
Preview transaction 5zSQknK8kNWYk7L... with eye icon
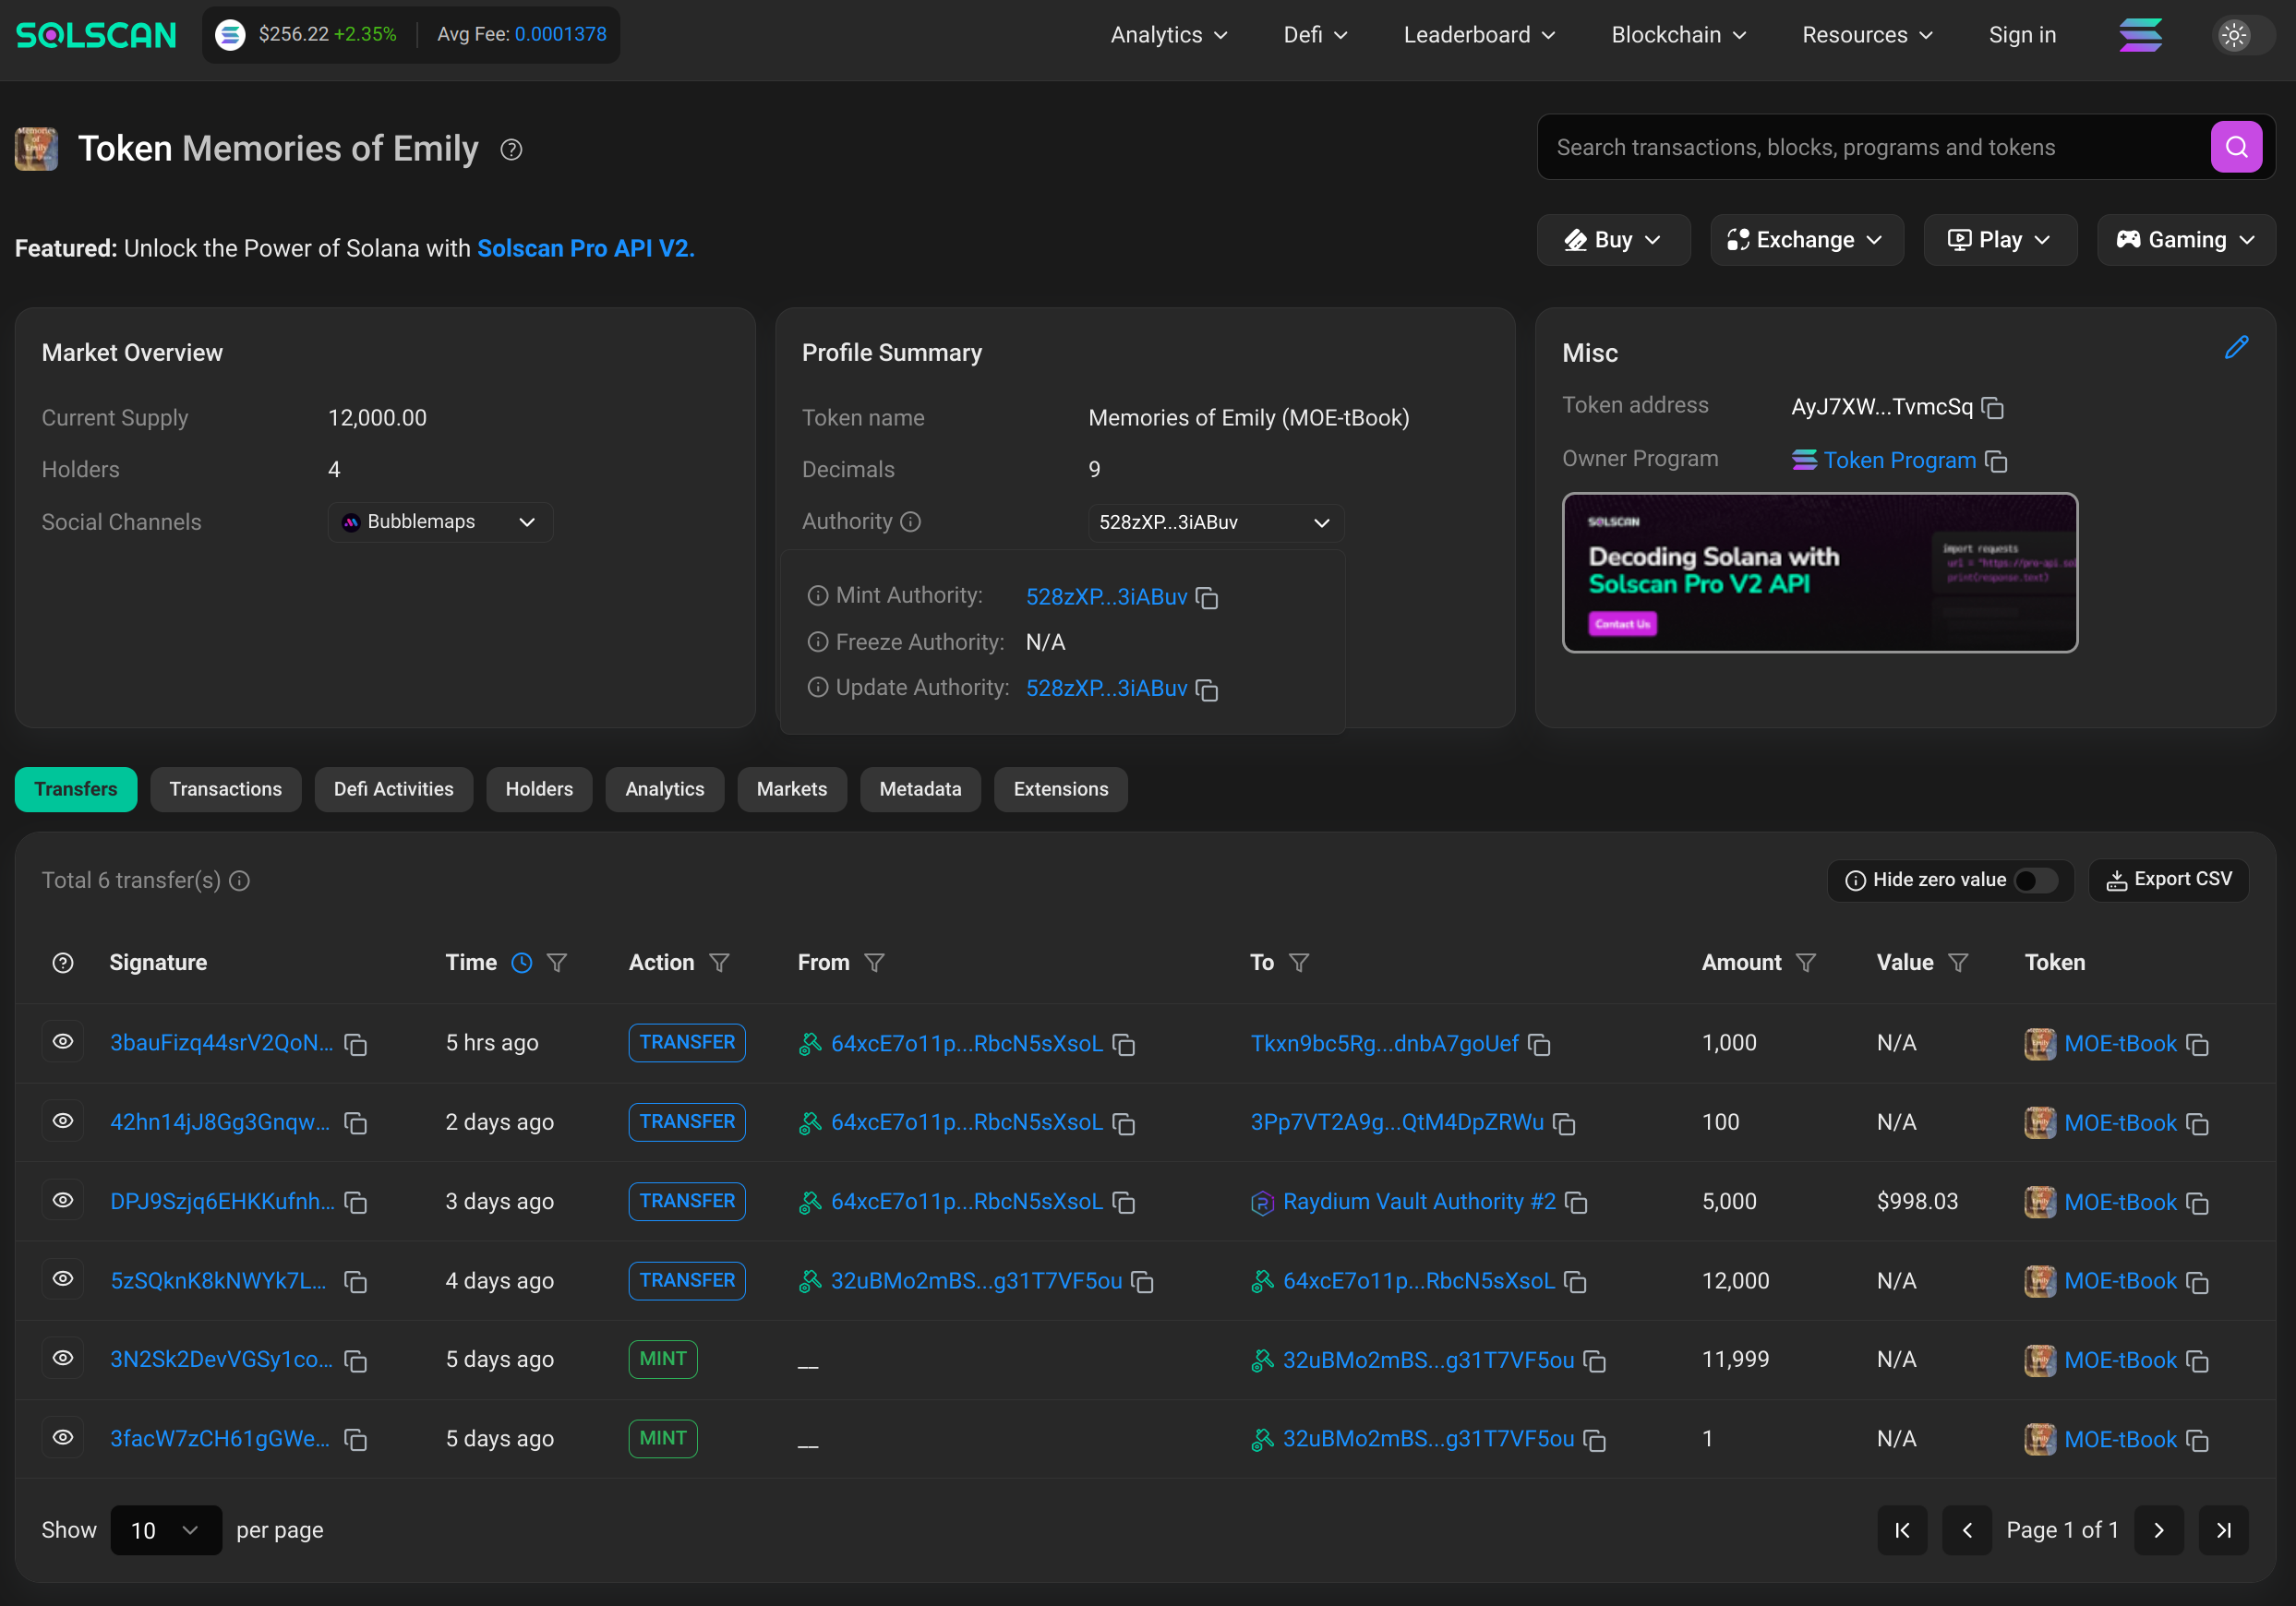pyautogui.click(x=62, y=1279)
